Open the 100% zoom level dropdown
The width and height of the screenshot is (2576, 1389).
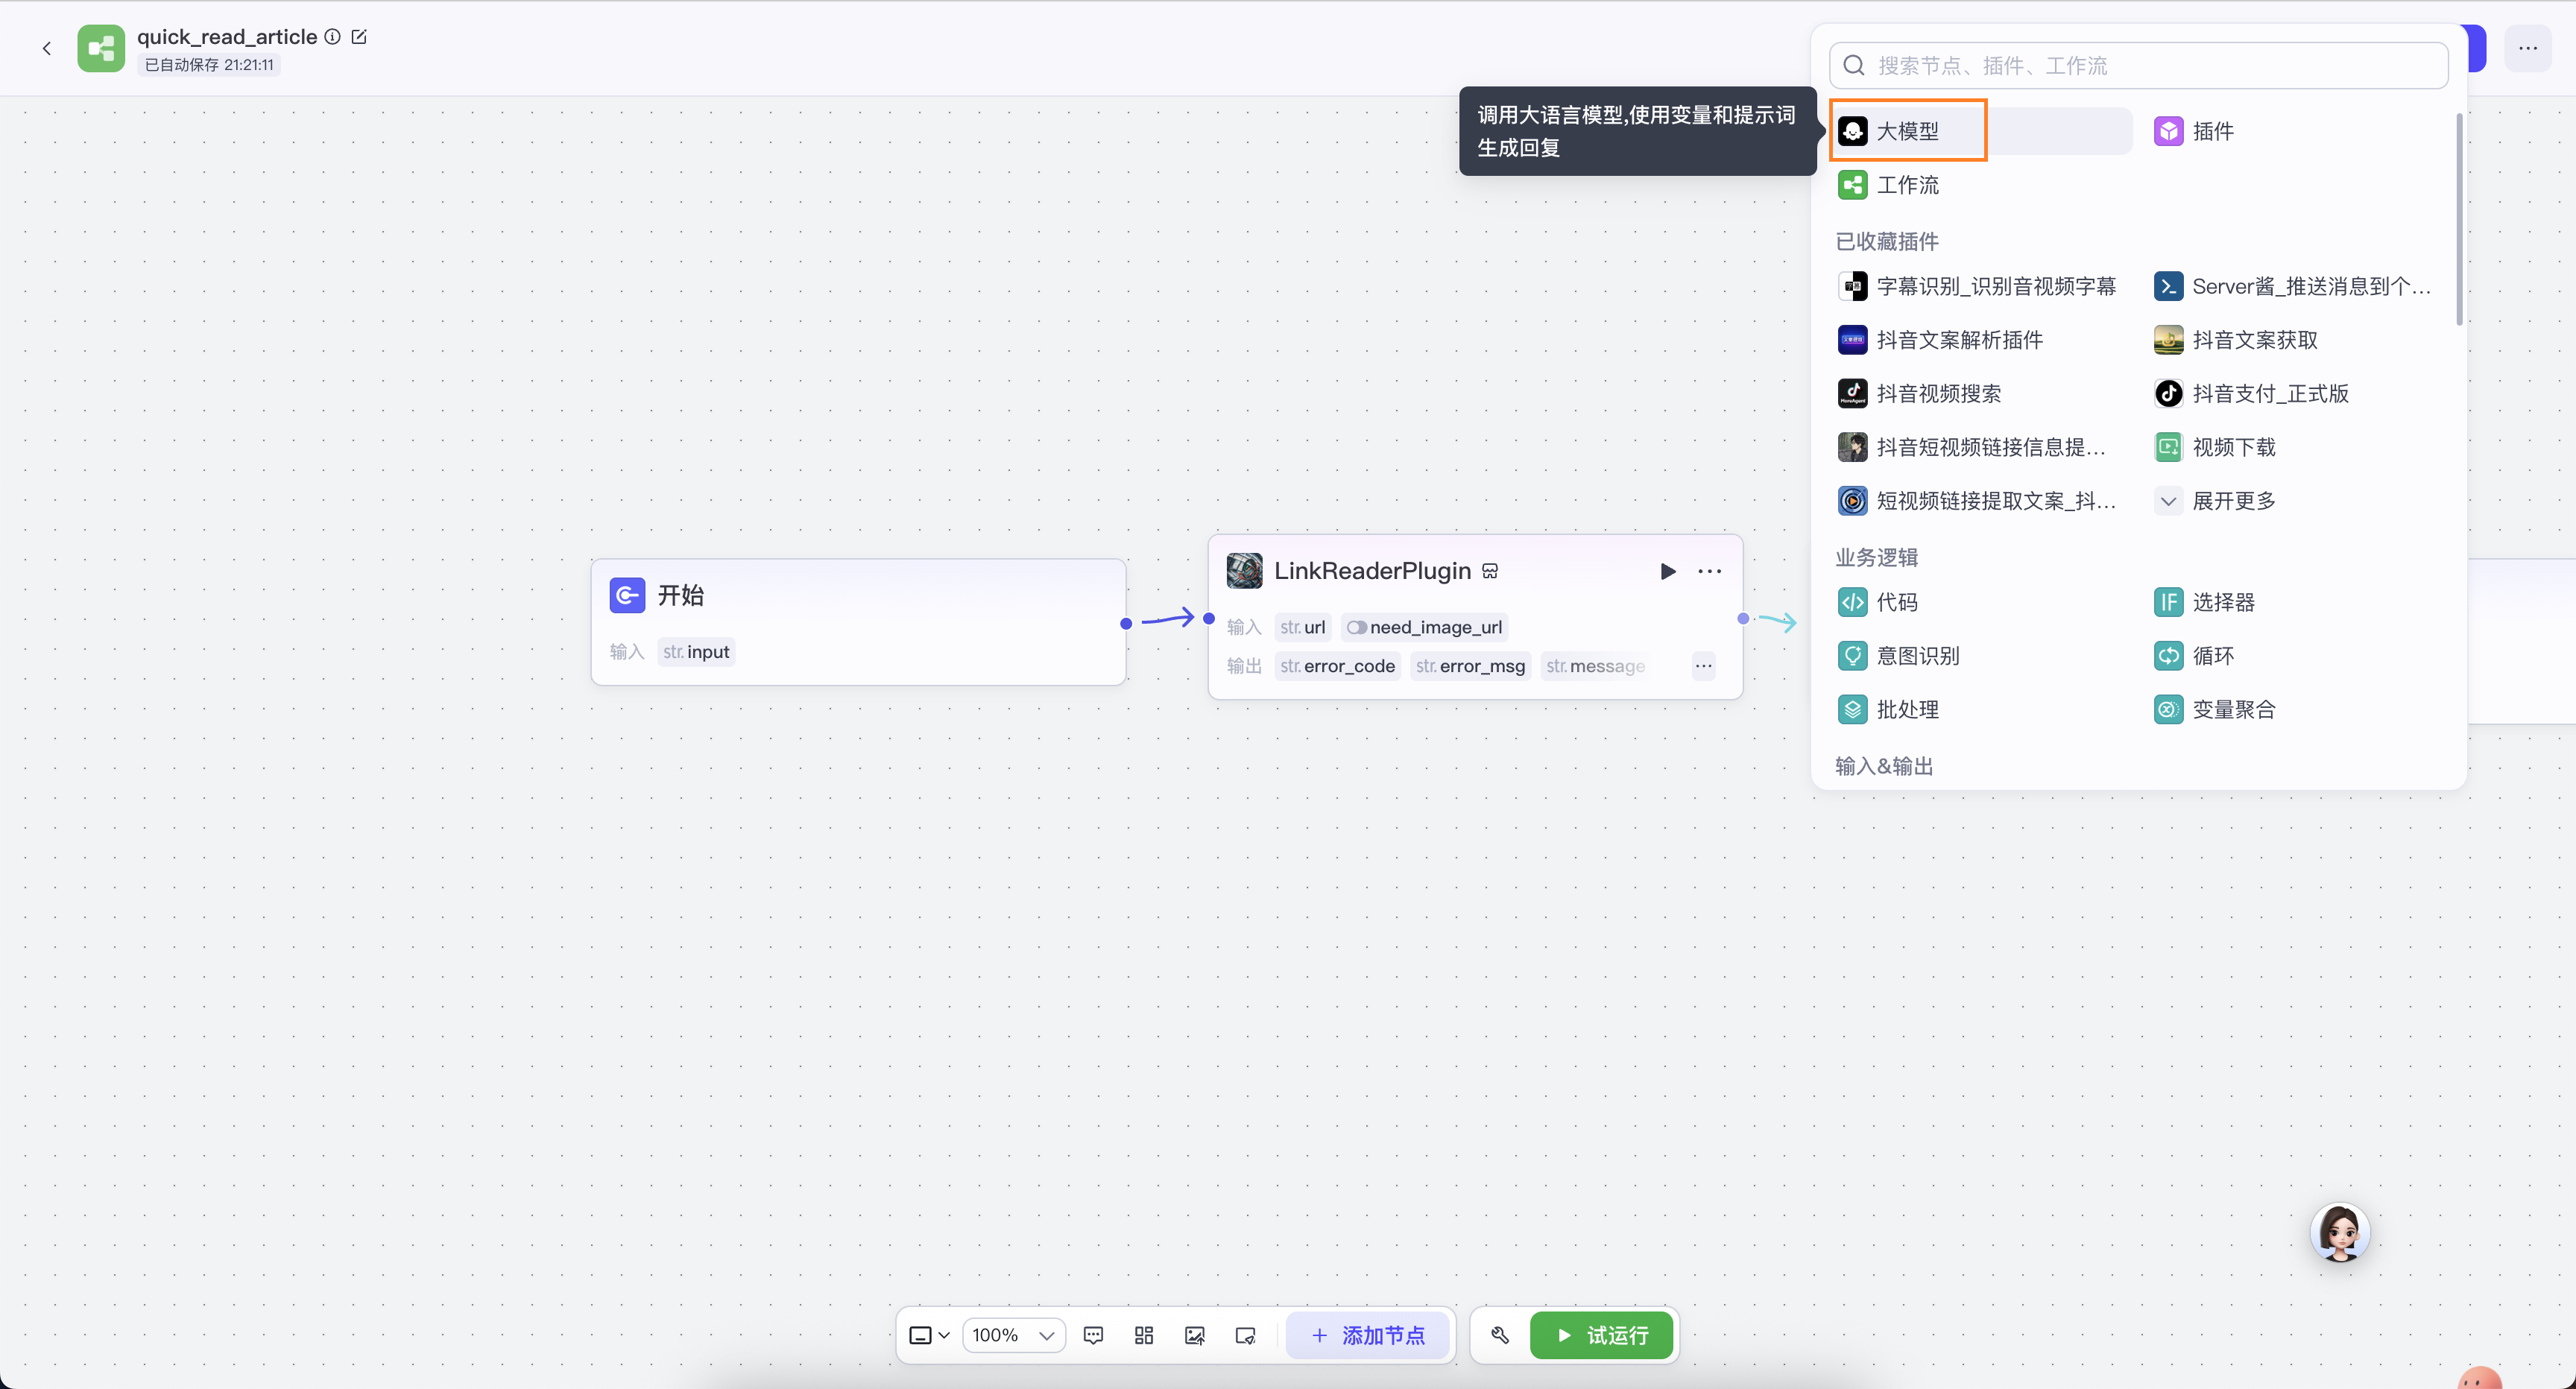click(1013, 1335)
